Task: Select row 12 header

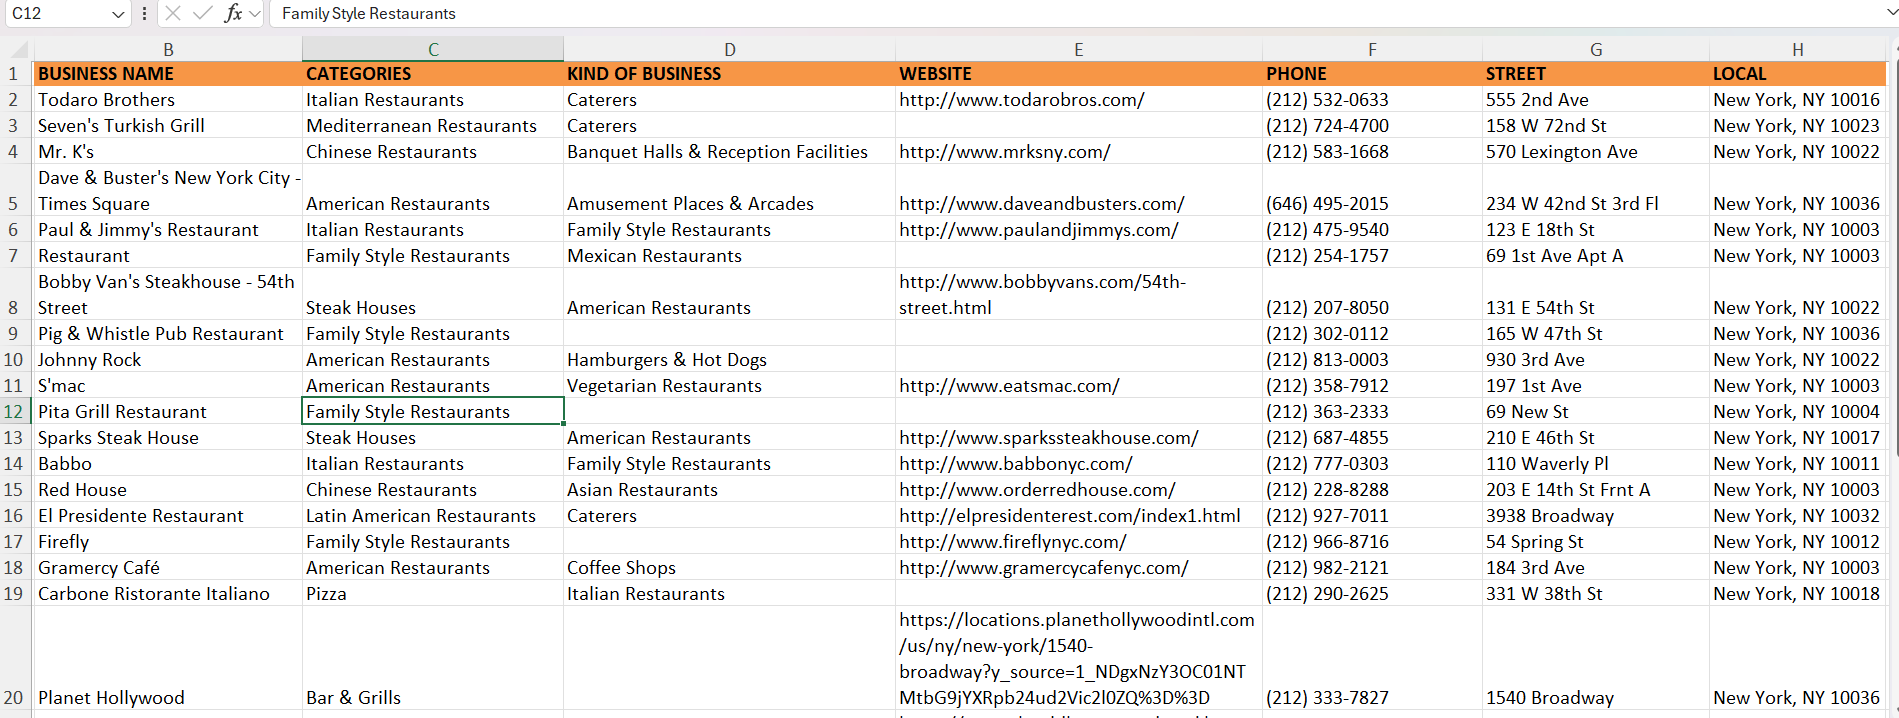Action: click(14, 411)
